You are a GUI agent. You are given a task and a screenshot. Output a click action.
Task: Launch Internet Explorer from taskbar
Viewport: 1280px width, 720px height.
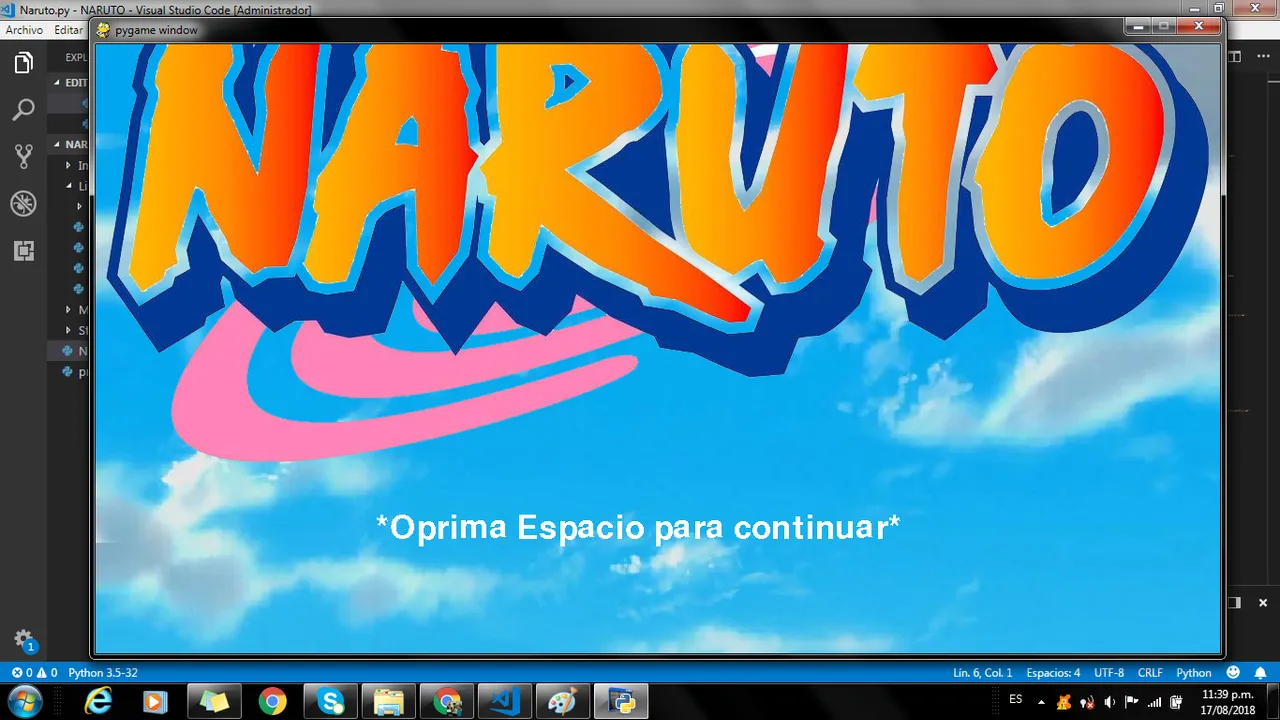click(98, 702)
